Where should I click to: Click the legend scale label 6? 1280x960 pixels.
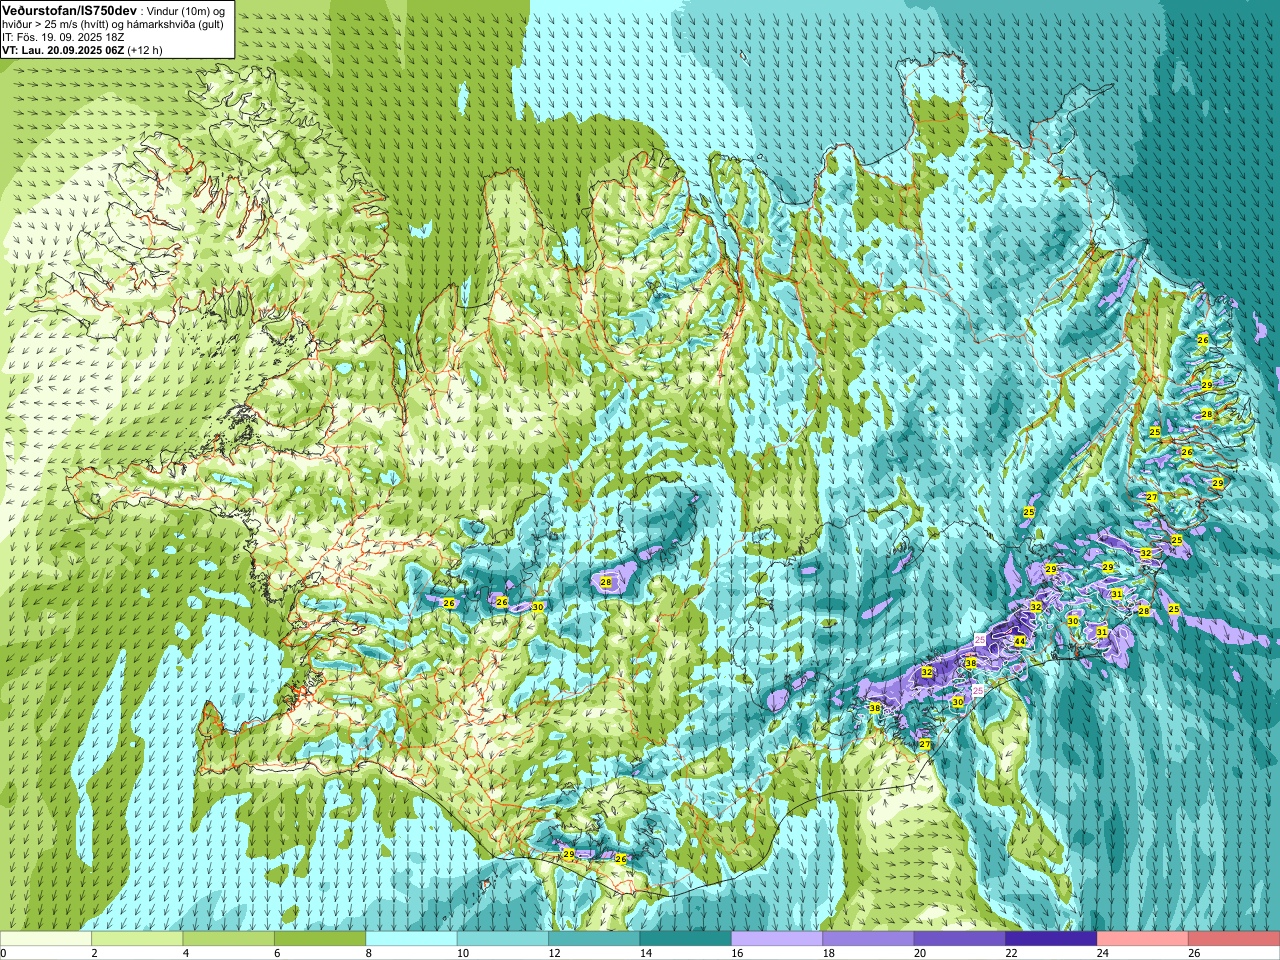277,954
